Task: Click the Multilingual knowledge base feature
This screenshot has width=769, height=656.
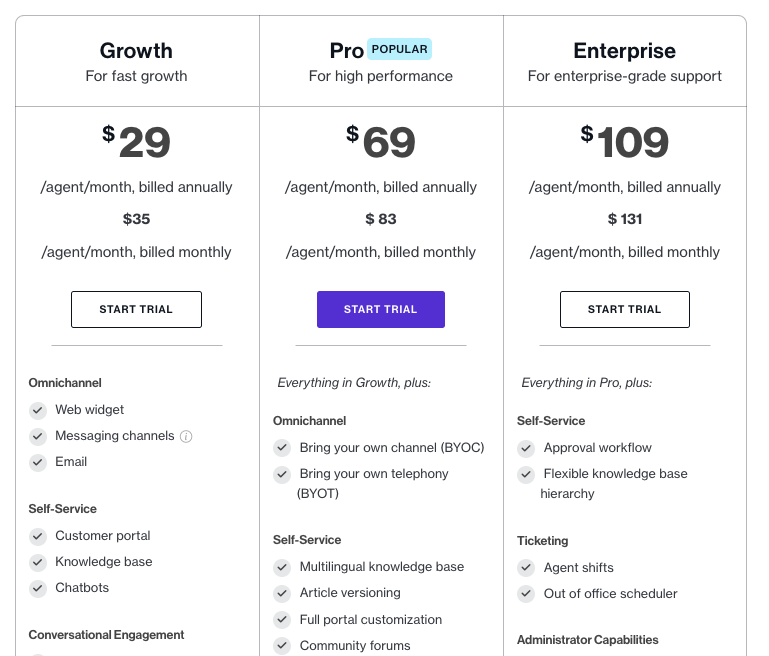Action: [x=382, y=567]
